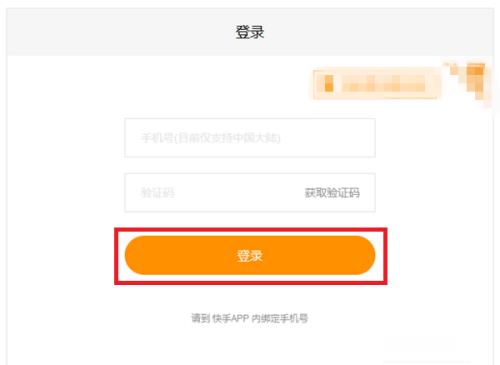Click 获取验证码 to request code
The image size is (500, 365).
pyautogui.click(x=332, y=193)
